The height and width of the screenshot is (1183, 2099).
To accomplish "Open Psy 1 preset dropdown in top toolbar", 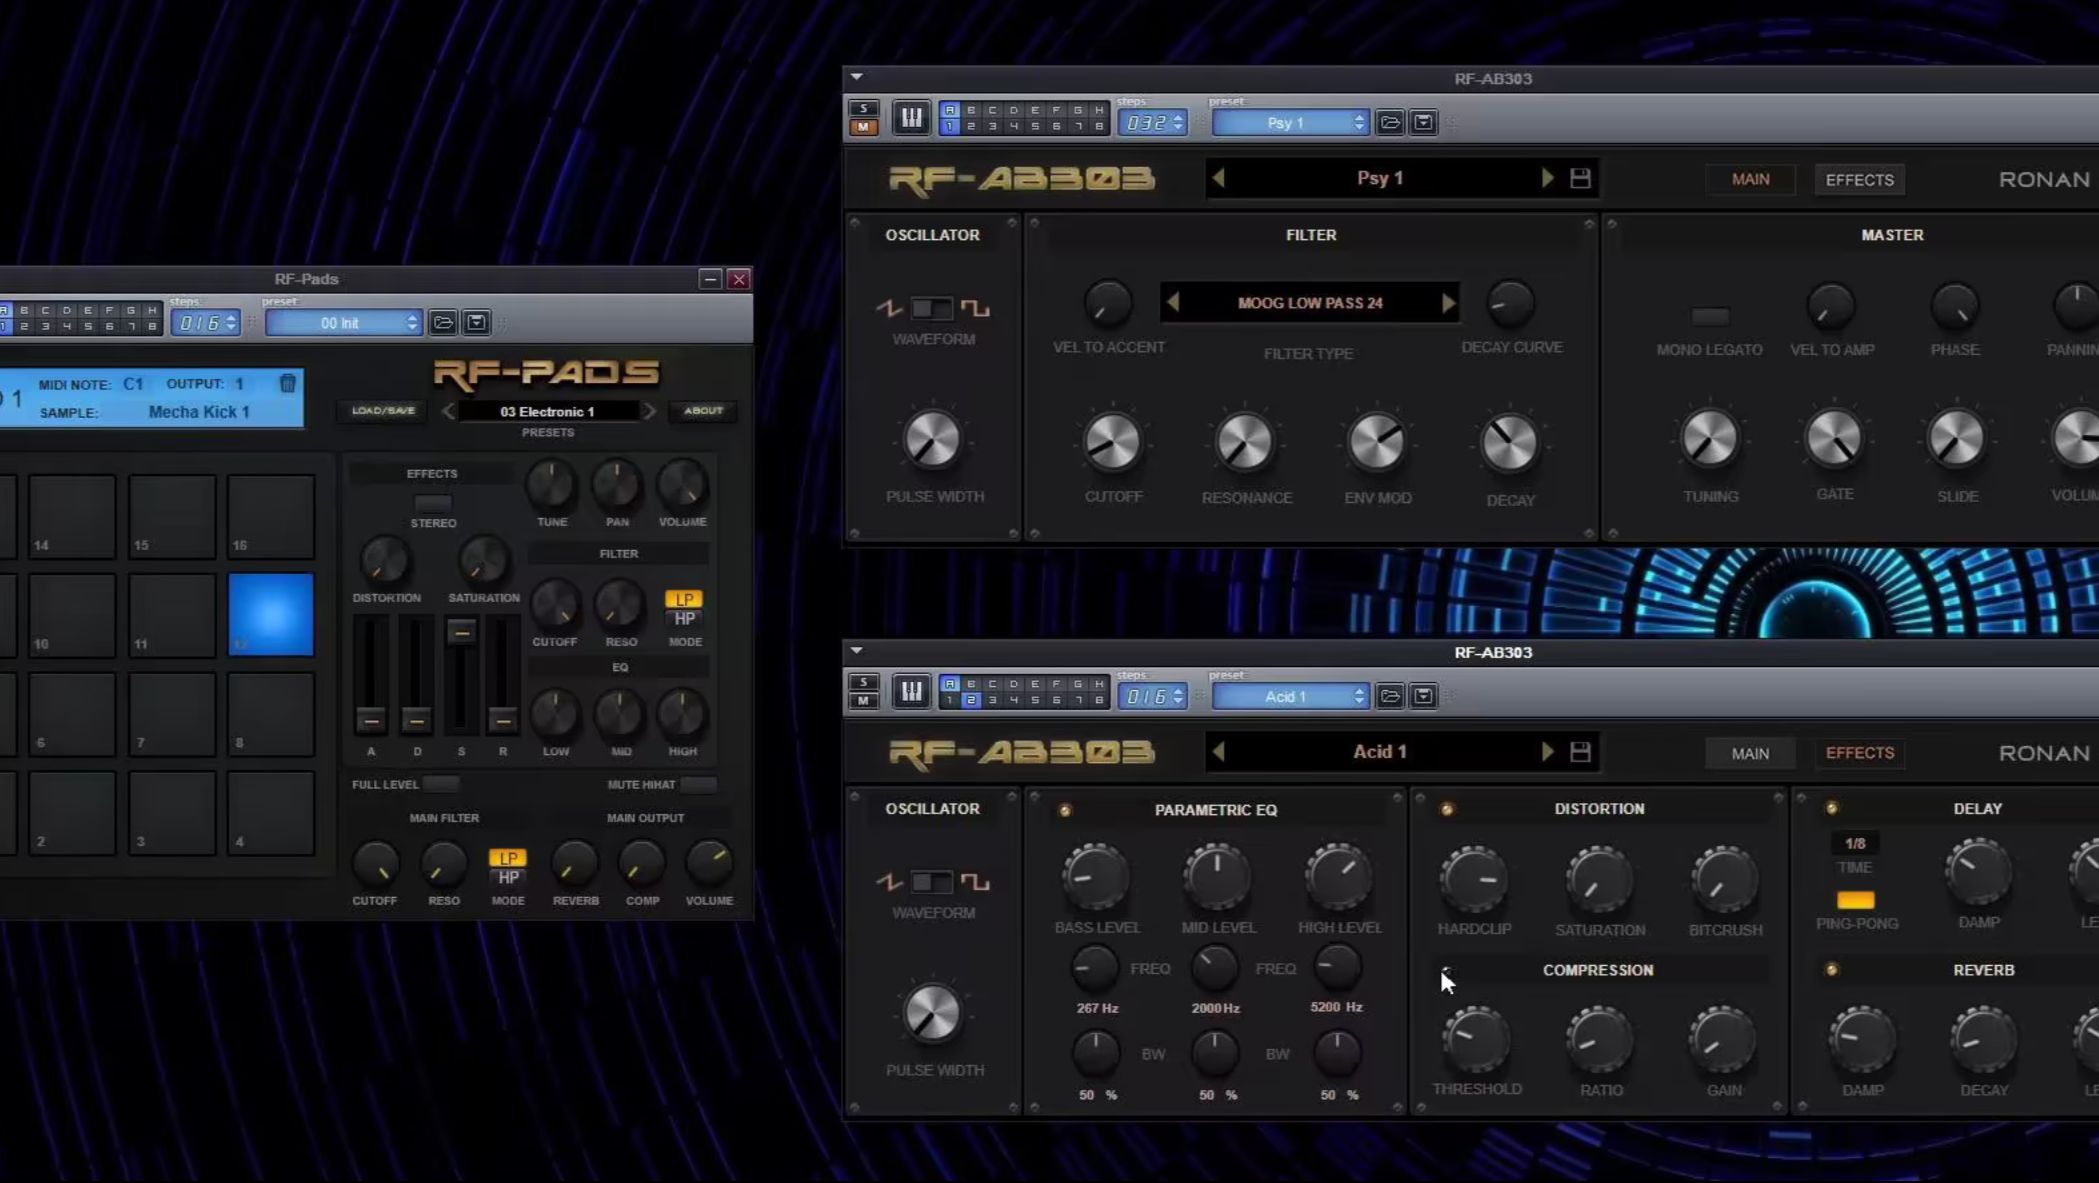I will tap(1290, 123).
